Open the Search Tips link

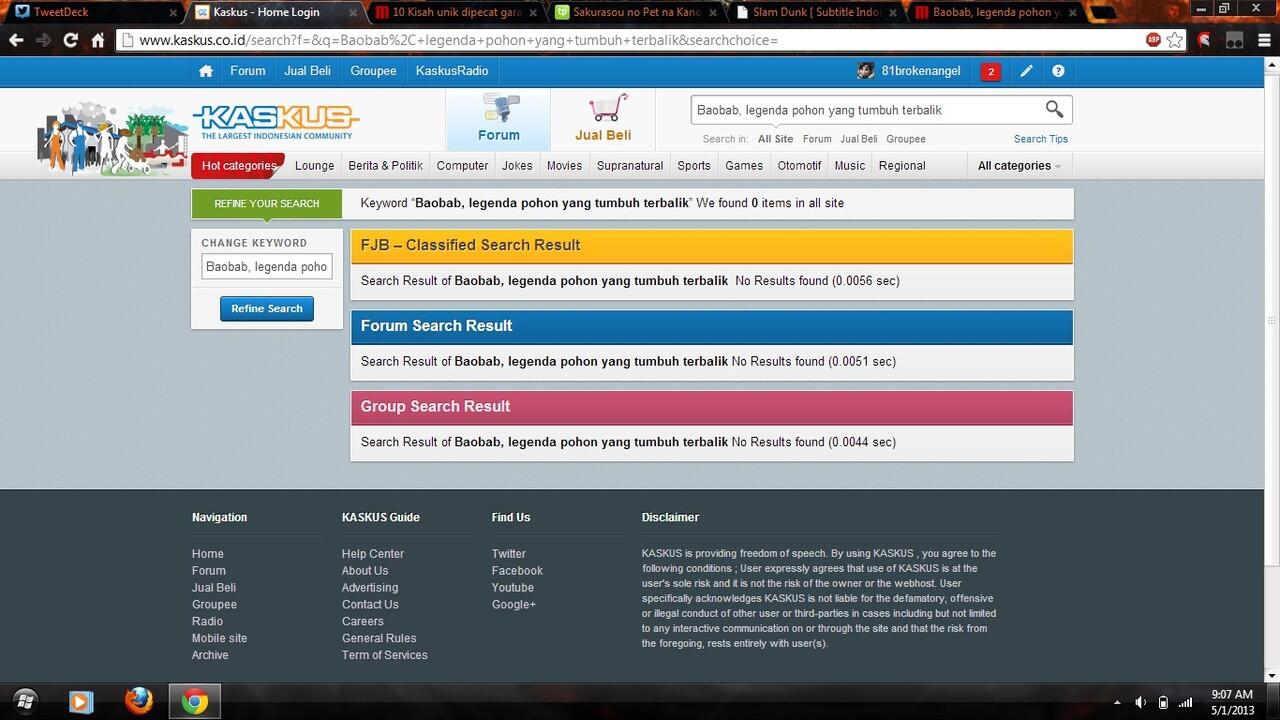(x=1040, y=139)
